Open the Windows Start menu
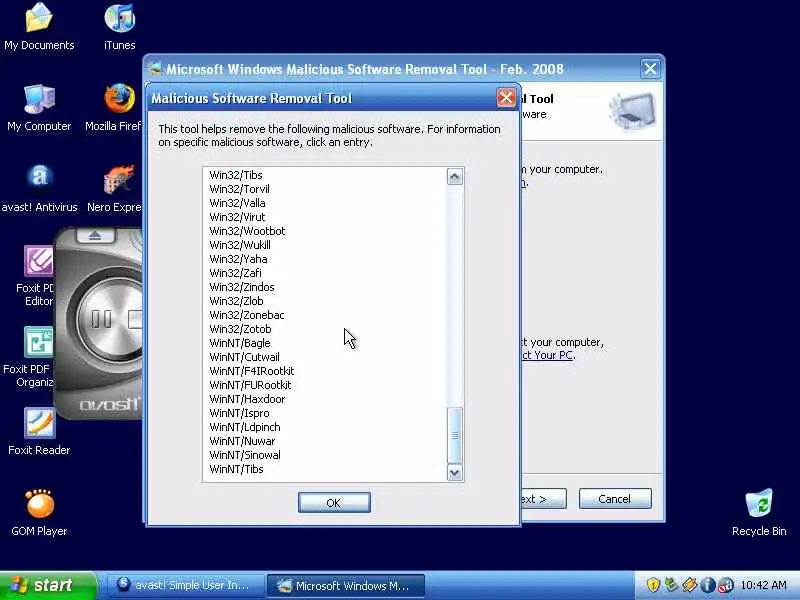This screenshot has height=600, width=800. 48,585
